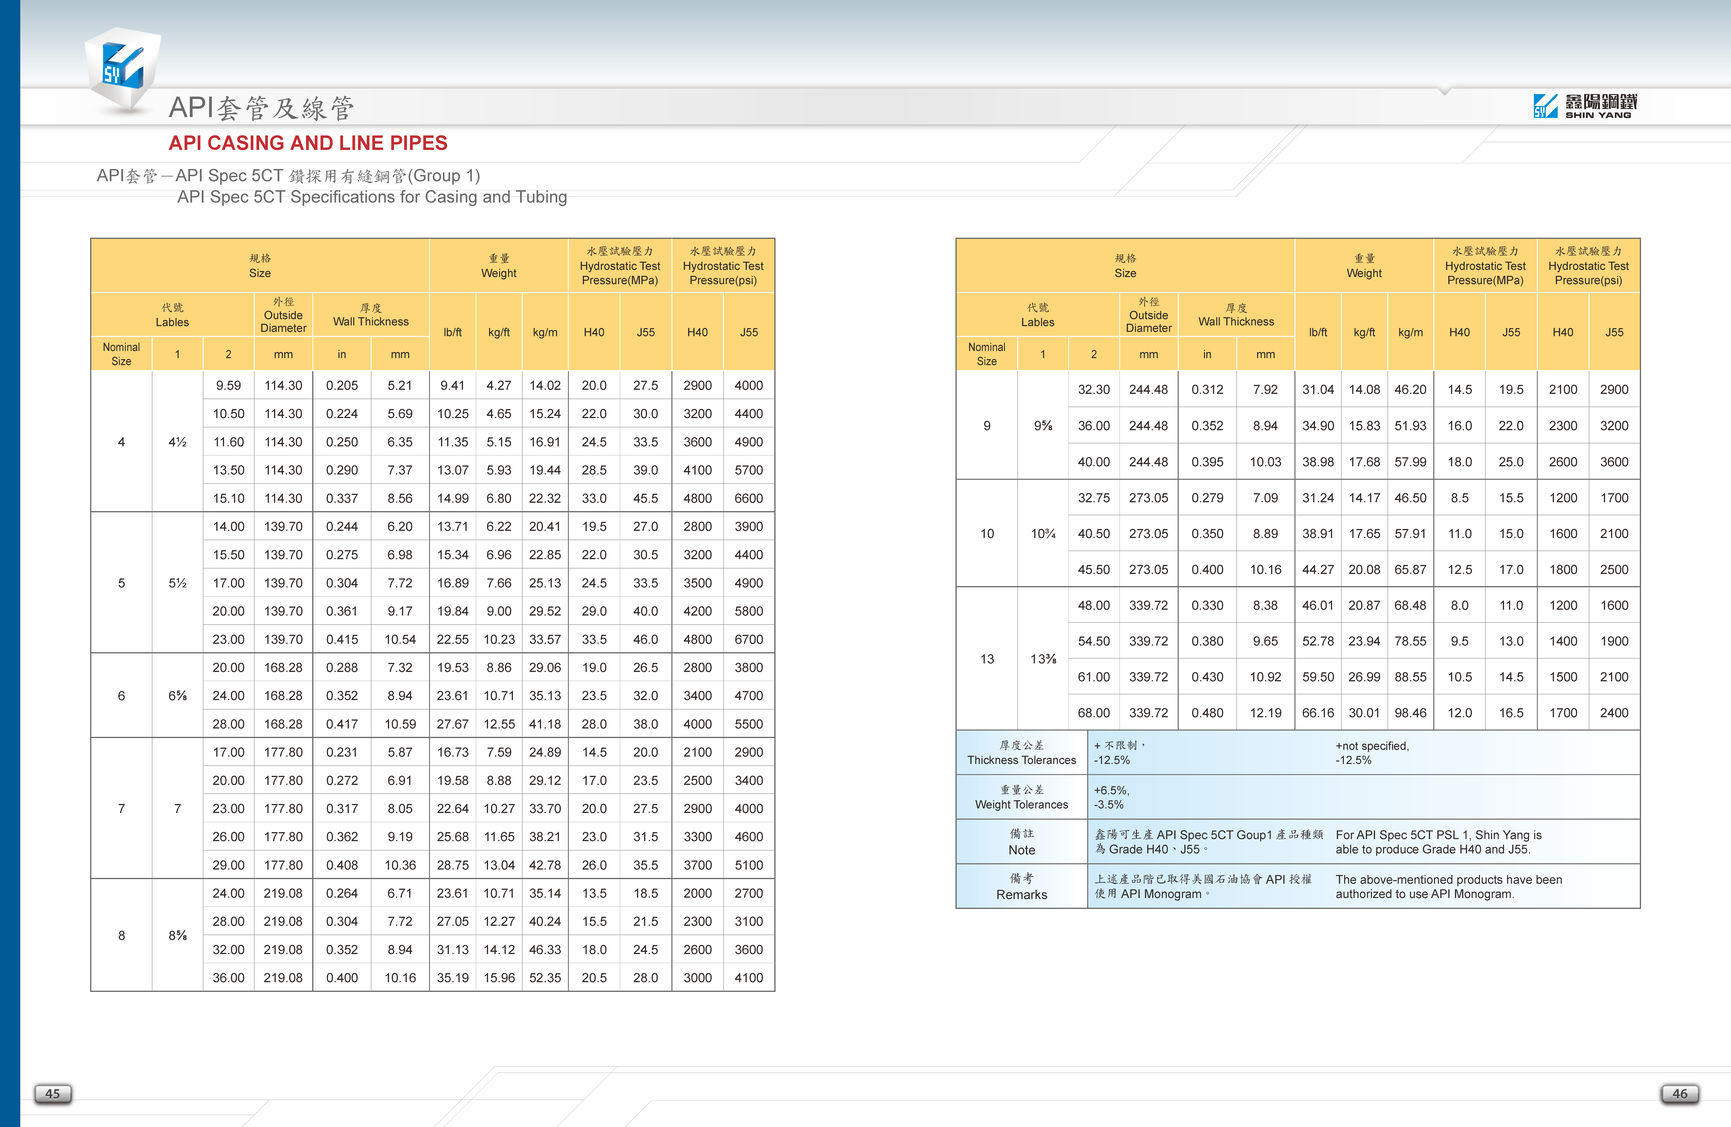Image resolution: width=1731 pixels, height=1127 pixels.
Task: Click the 8⅝ label cell in the left table
Action: tap(177, 936)
